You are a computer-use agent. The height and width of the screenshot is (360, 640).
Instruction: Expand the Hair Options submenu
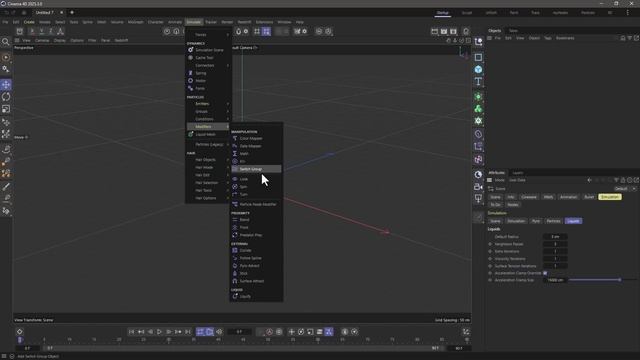[208, 198]
